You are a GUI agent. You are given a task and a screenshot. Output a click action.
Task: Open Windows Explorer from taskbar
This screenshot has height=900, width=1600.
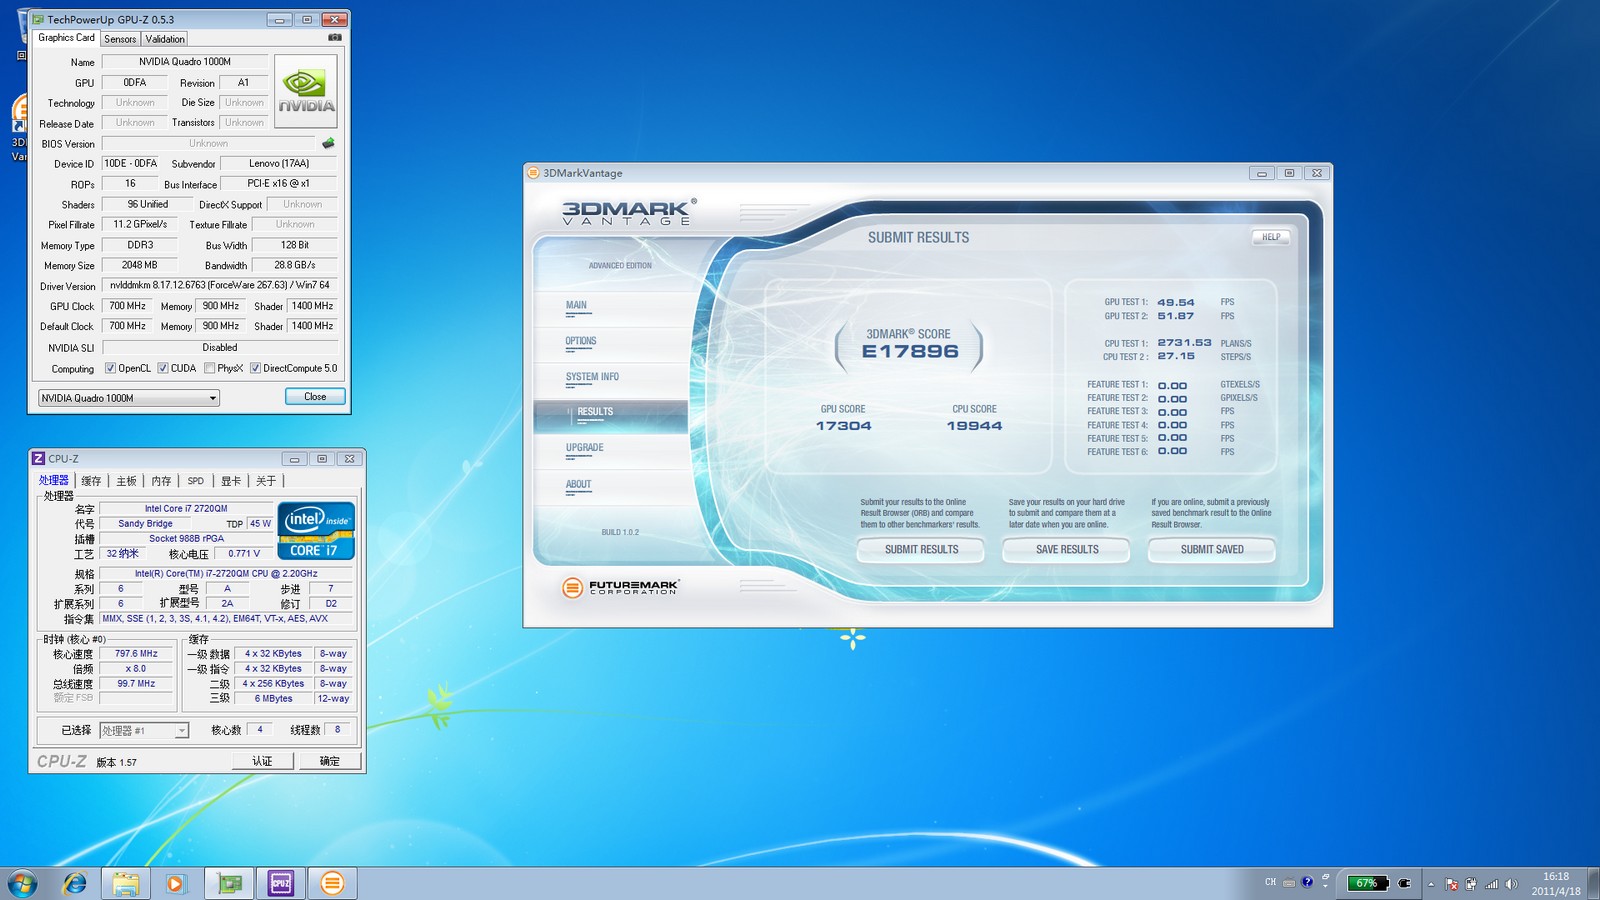click(x=125, y=883)
